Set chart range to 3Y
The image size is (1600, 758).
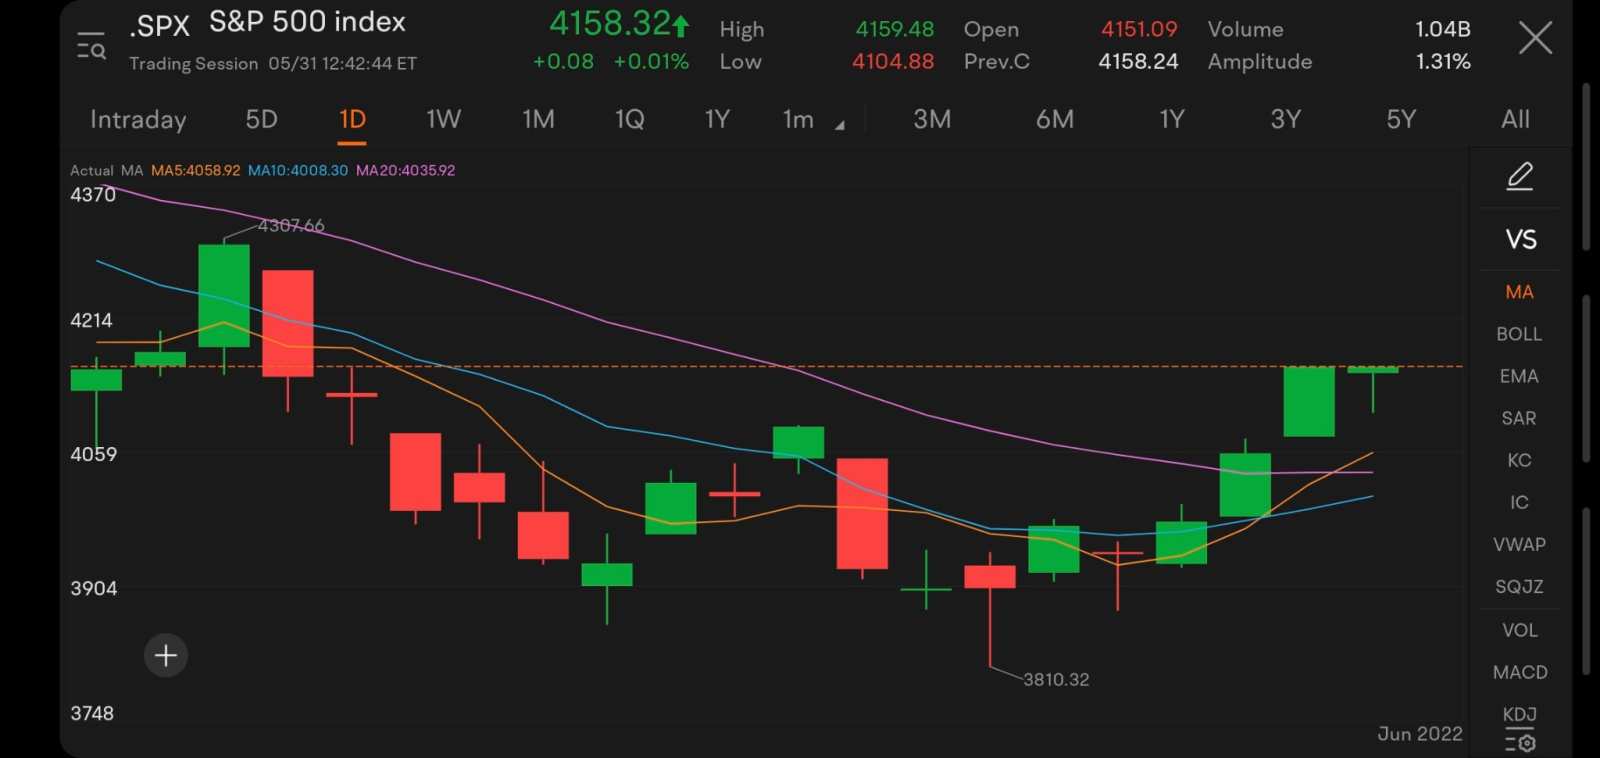[x=1286, y=120]
